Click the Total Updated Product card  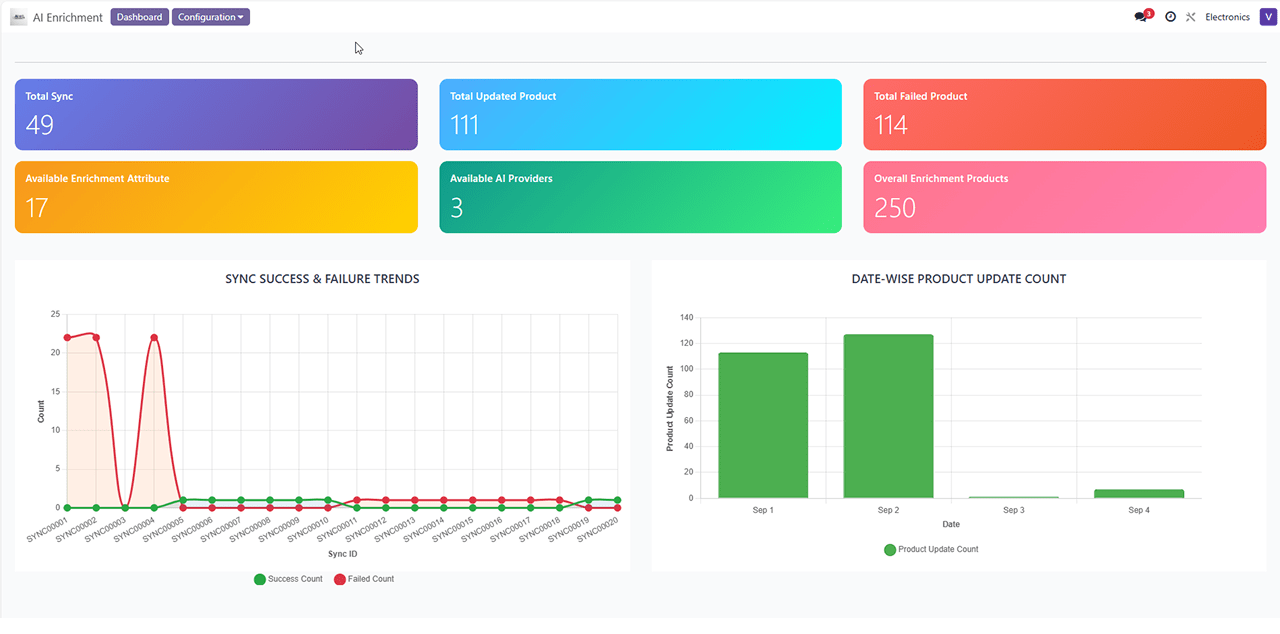pos(640,114)
